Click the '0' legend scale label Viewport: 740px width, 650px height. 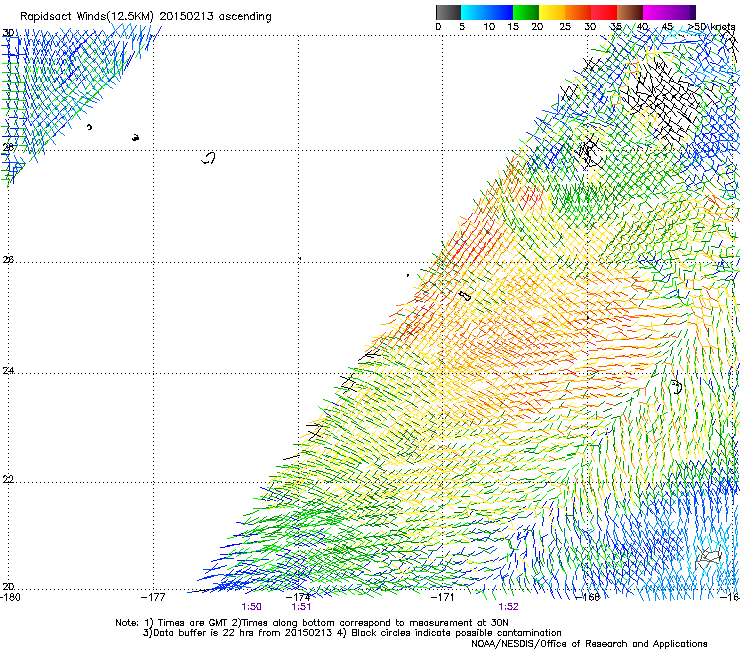click(438, 27)
